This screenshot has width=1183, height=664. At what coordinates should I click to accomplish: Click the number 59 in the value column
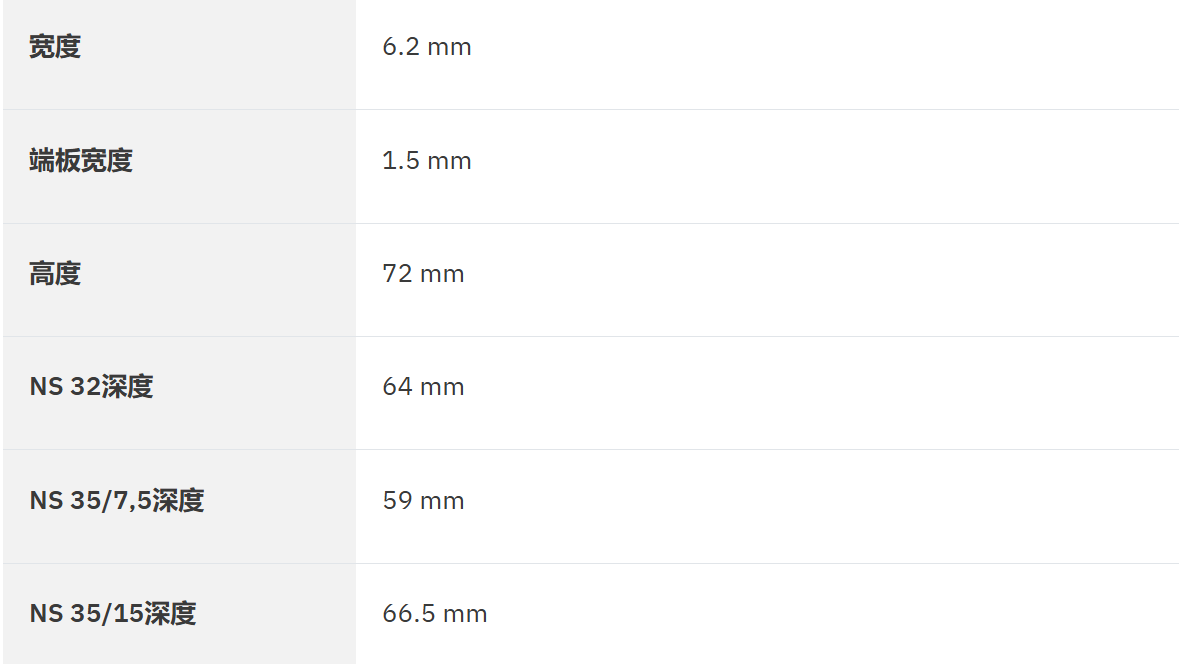click(397, 500)
